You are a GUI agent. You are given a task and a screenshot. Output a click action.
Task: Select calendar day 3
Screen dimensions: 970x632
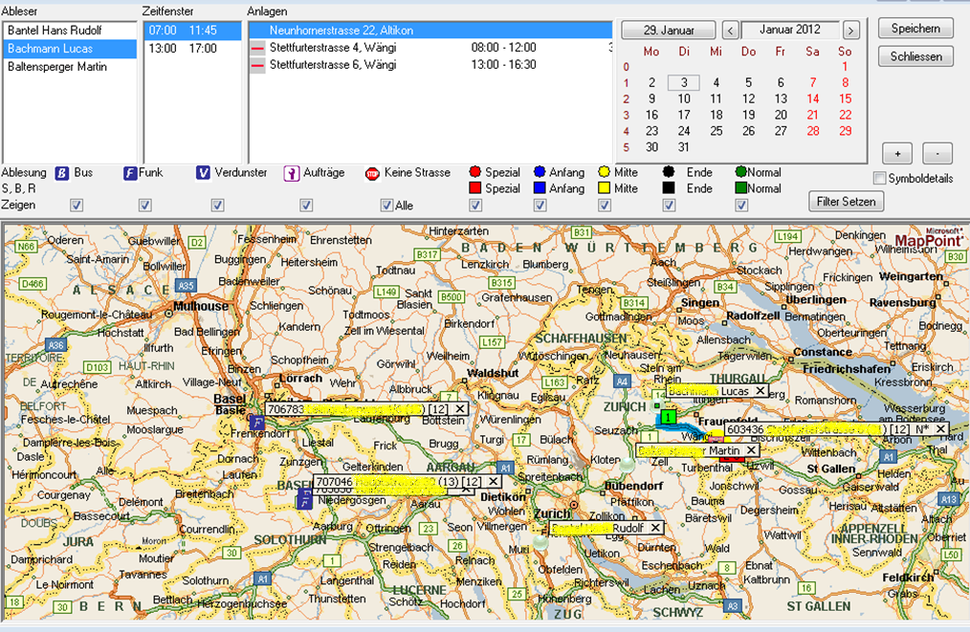[x=684, y=83]
